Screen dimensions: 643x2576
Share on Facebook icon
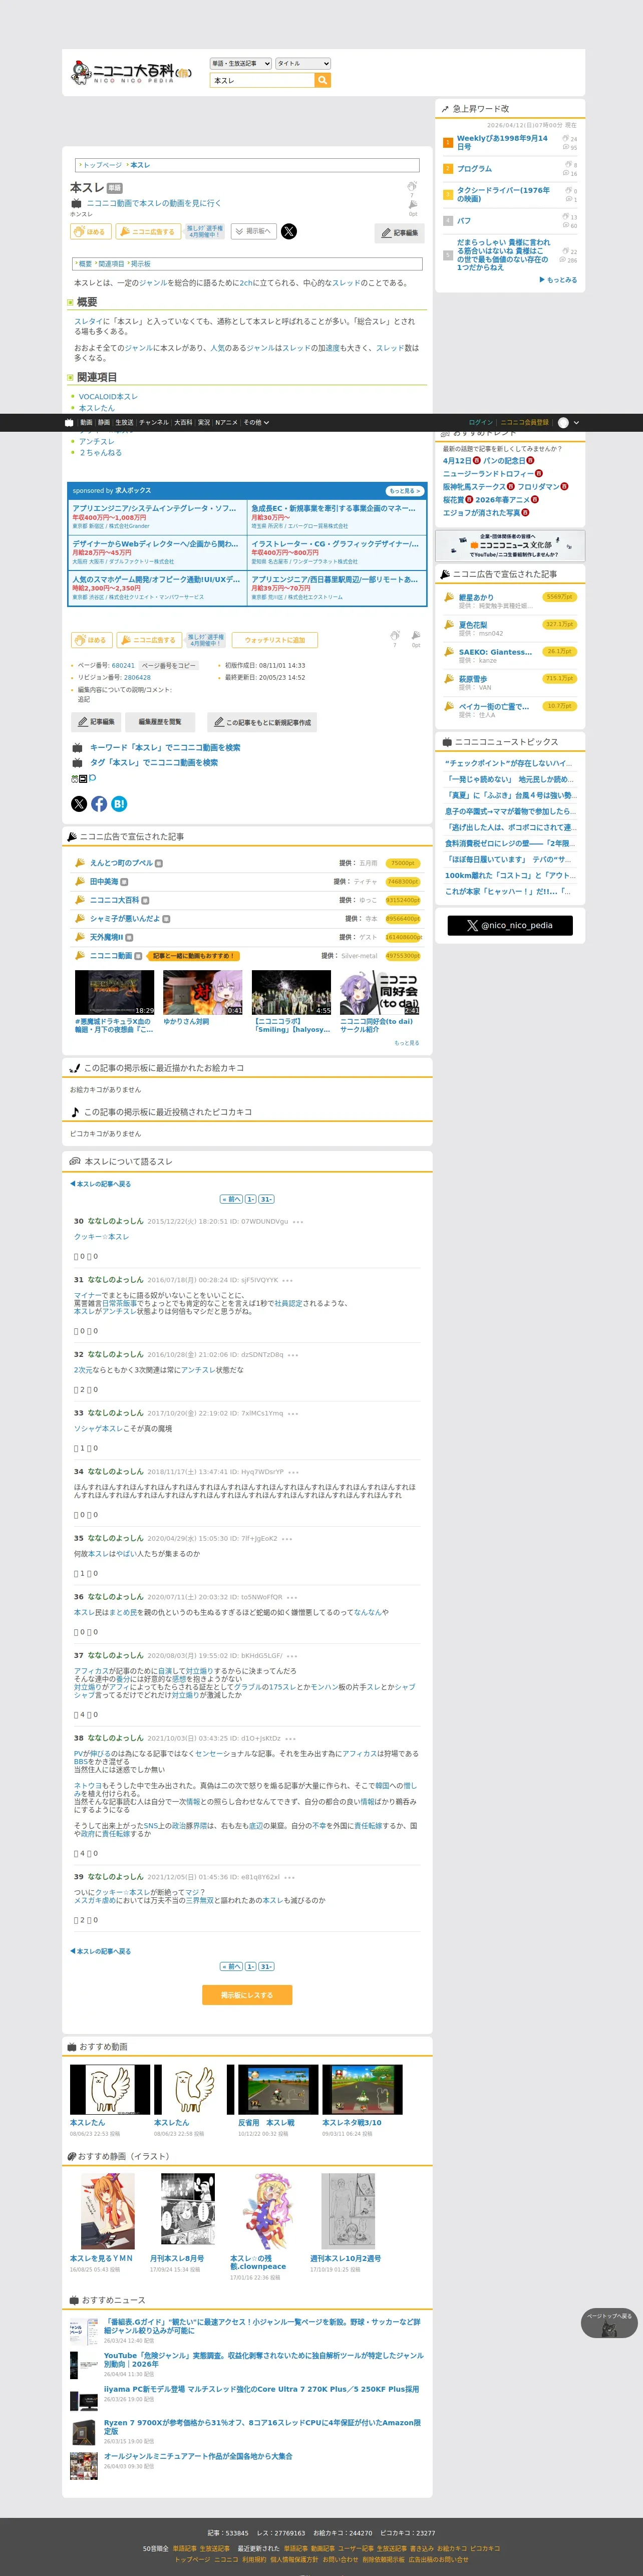tap(99, 803)
